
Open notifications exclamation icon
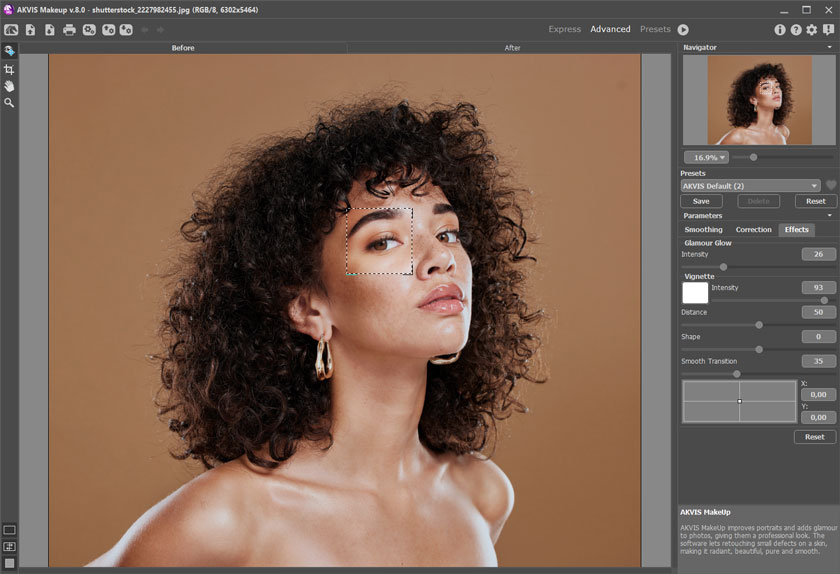(x=829, y=30)
